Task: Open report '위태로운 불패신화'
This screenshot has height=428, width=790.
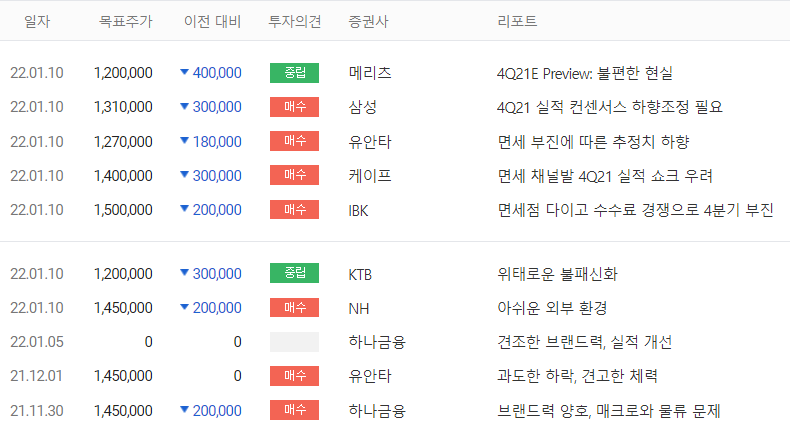Action: pyautogui.click(x=557, y=274)
